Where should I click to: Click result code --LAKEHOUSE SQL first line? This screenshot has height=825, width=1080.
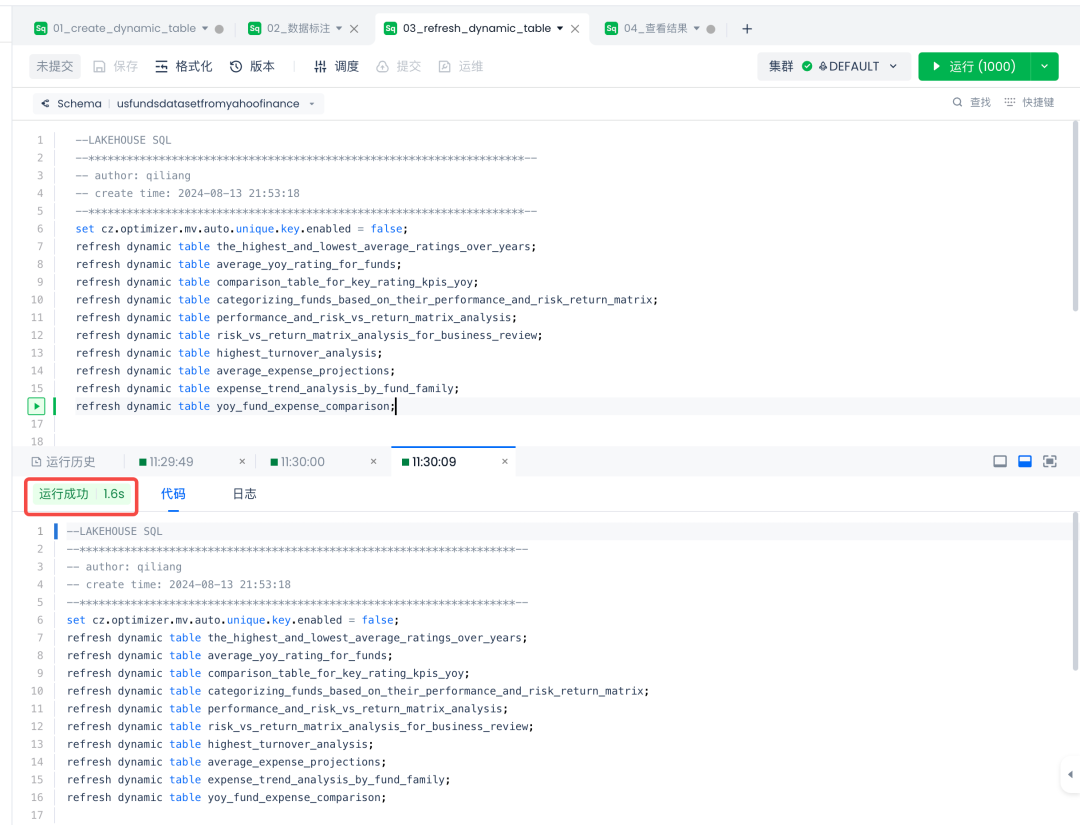pyautogui.click(x=114, y=532)
